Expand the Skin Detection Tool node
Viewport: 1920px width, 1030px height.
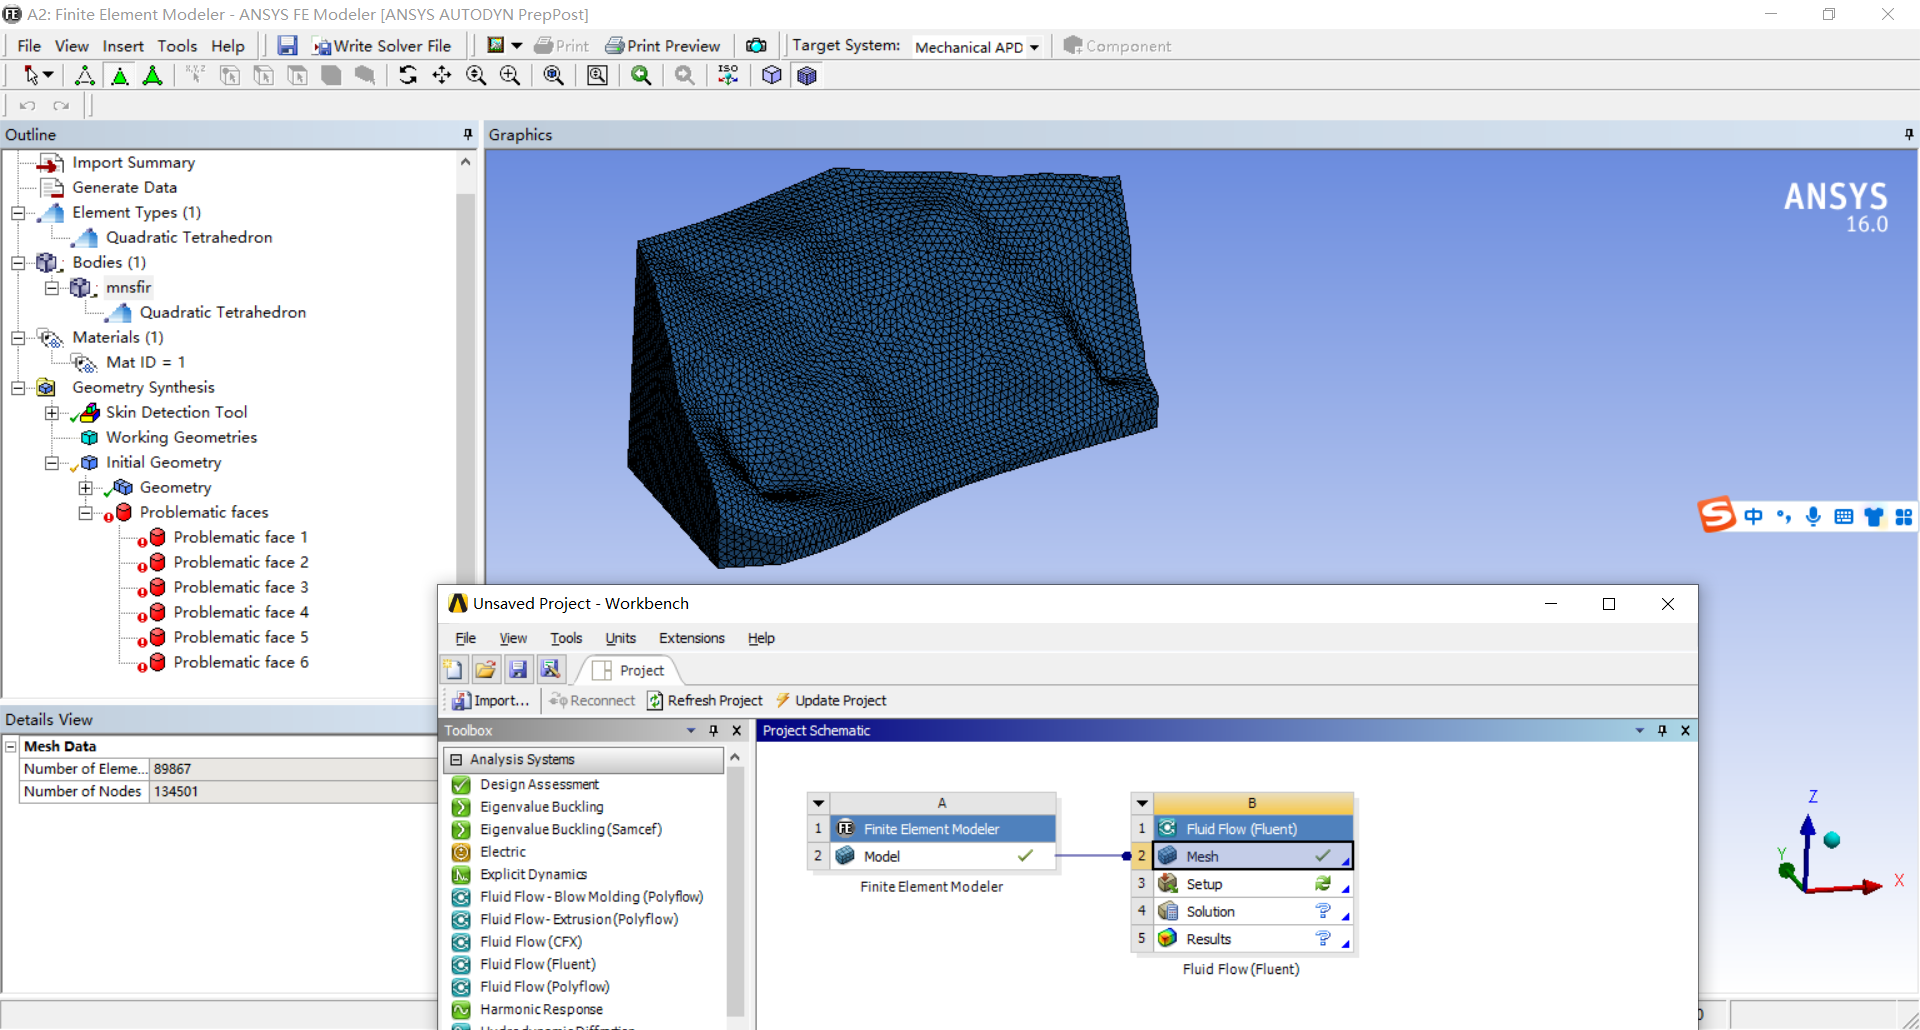[x=52, y=413]
